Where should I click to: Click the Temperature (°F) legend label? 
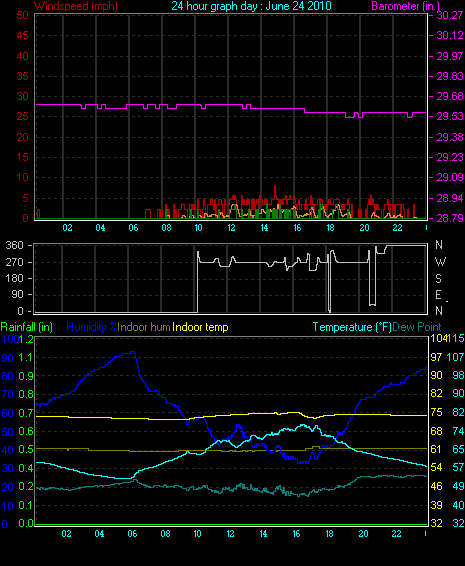[x=352, y=327]
